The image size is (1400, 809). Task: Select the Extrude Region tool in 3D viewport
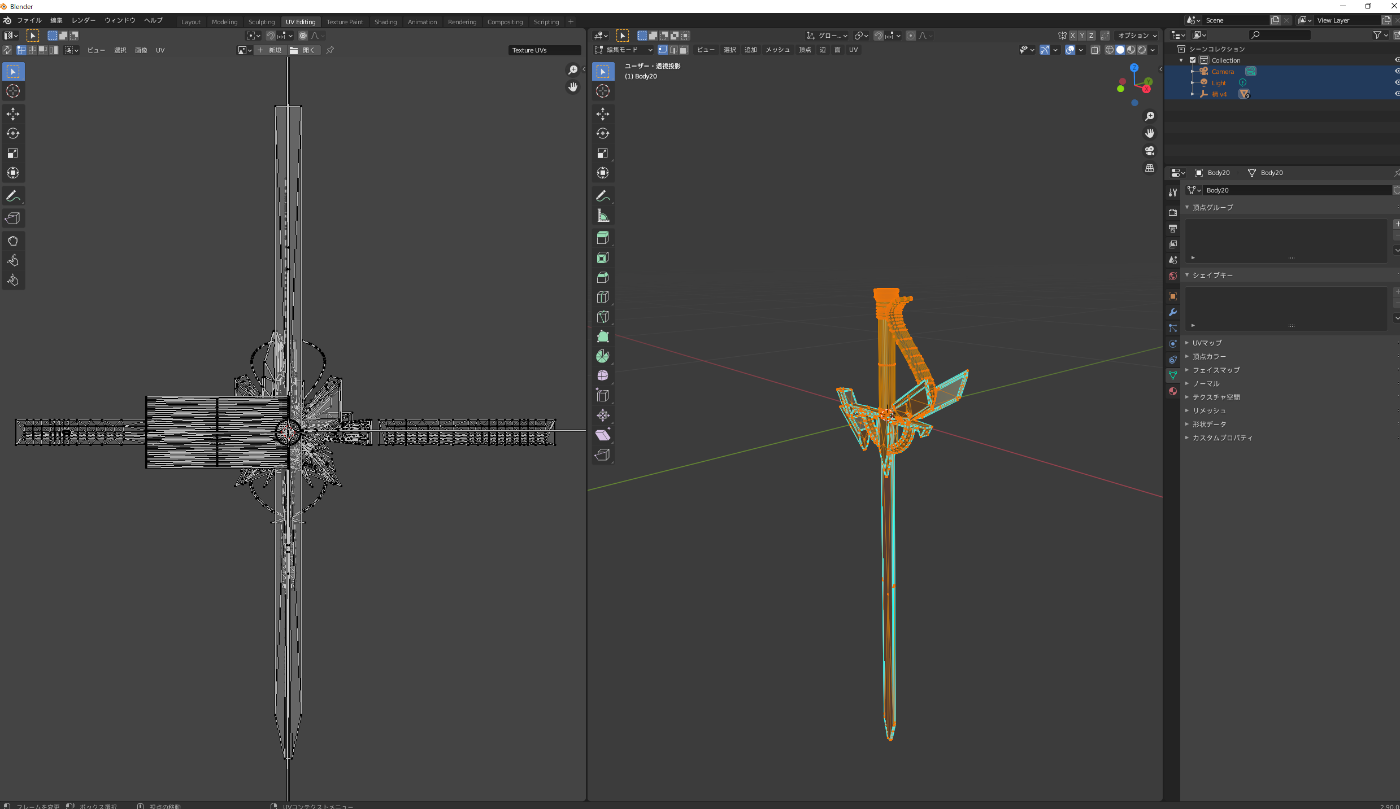pos(603,238)
